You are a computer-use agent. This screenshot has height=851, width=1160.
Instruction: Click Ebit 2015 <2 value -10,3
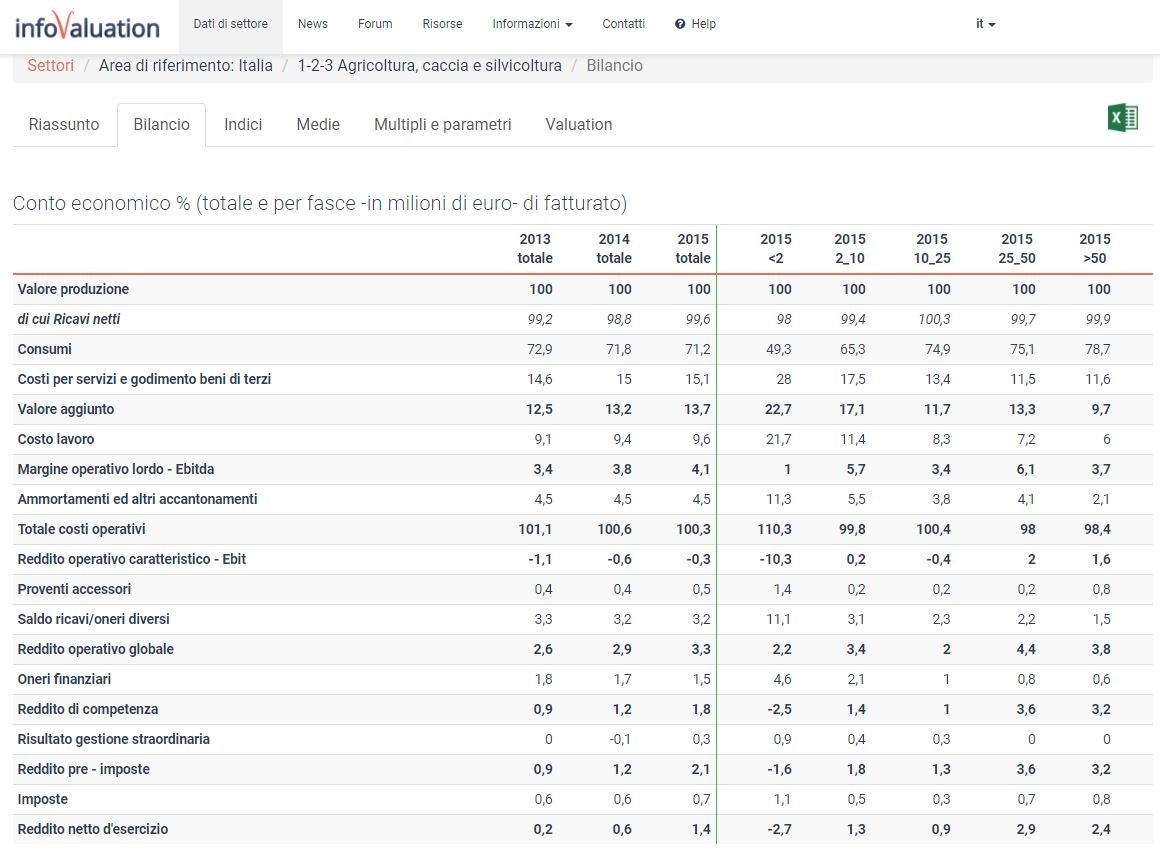point(775,559)
